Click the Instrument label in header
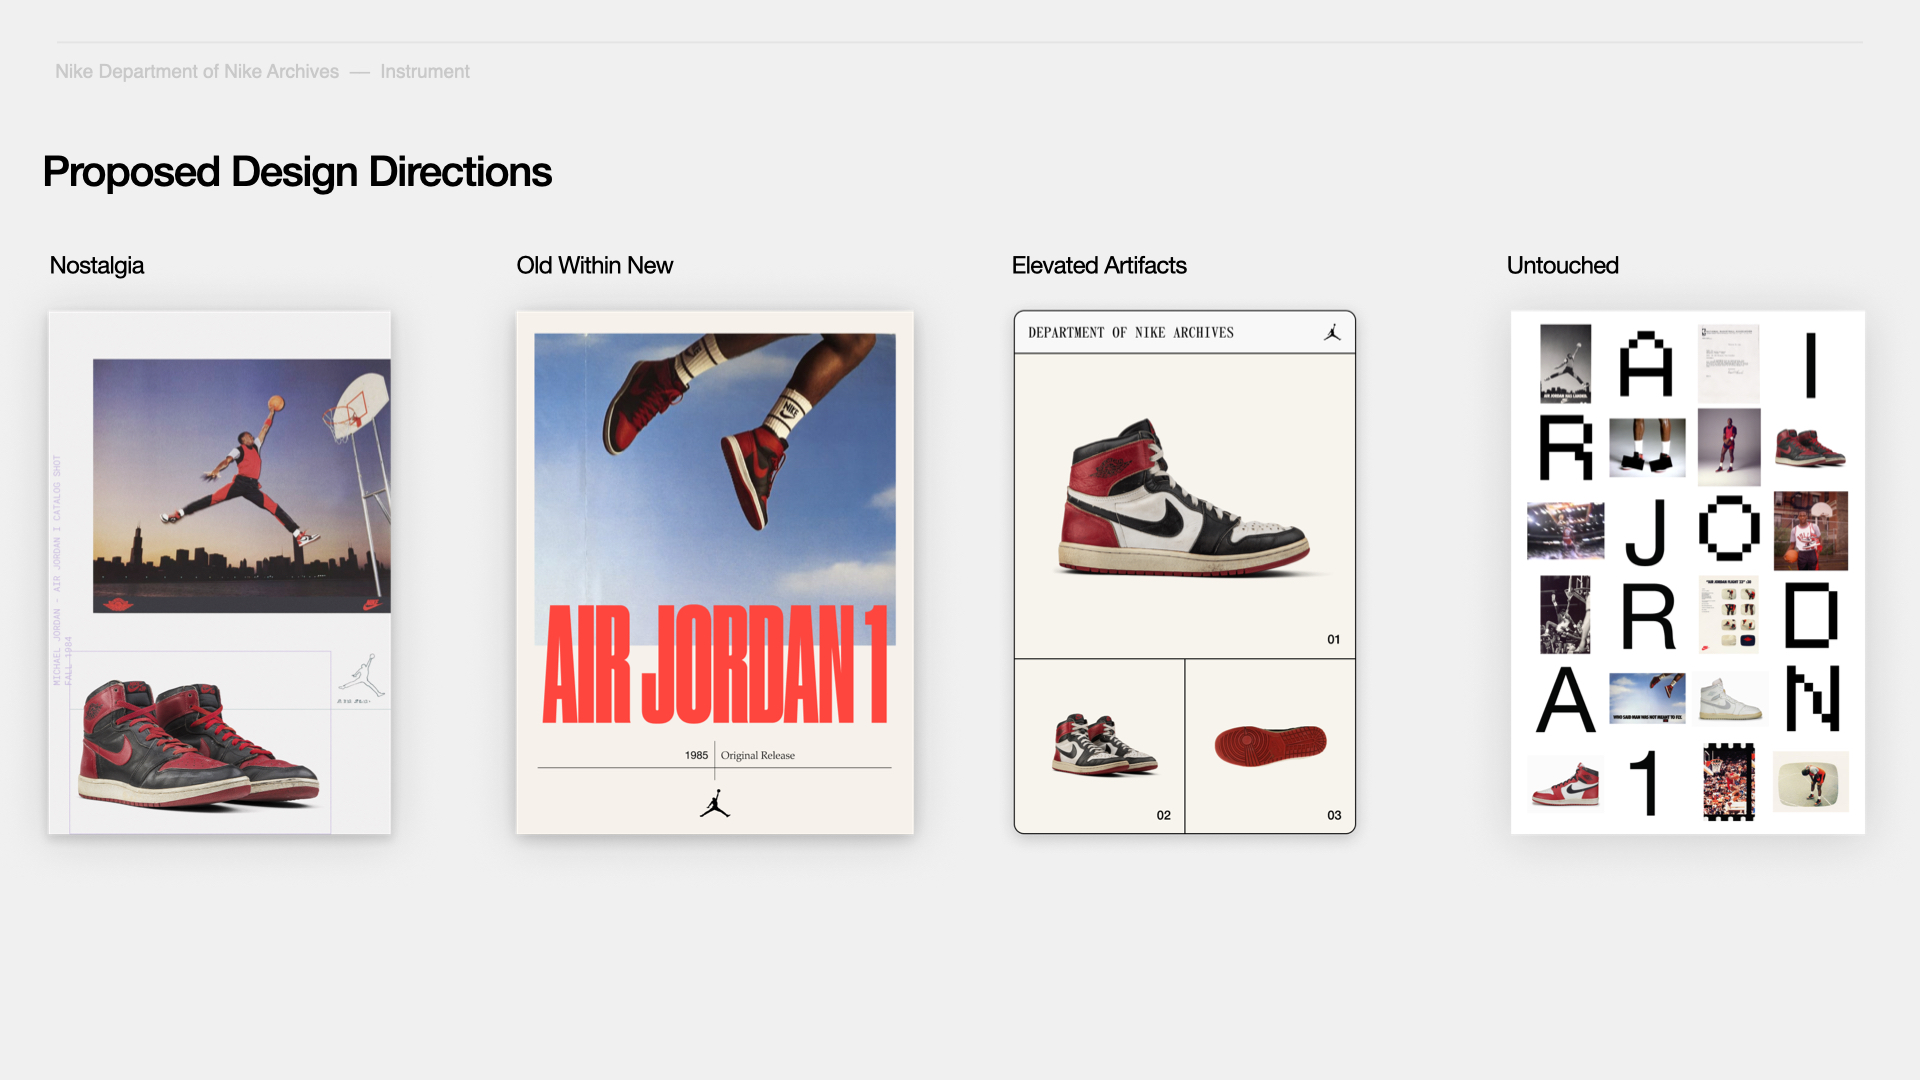This screenshot has height=1080, width=1920. tap(425, 72)
